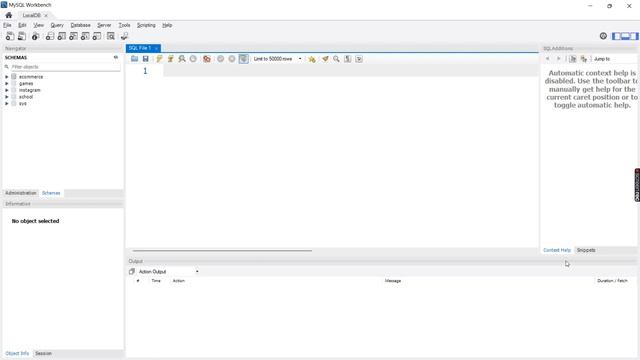
Task: Save statement as snippet with star icon
Action: [x=312, y=59]
